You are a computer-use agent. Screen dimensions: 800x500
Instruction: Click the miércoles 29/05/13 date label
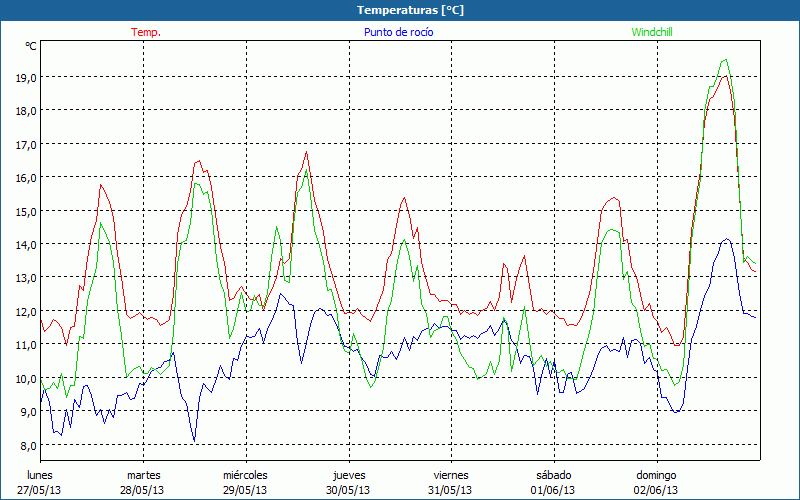245,482
